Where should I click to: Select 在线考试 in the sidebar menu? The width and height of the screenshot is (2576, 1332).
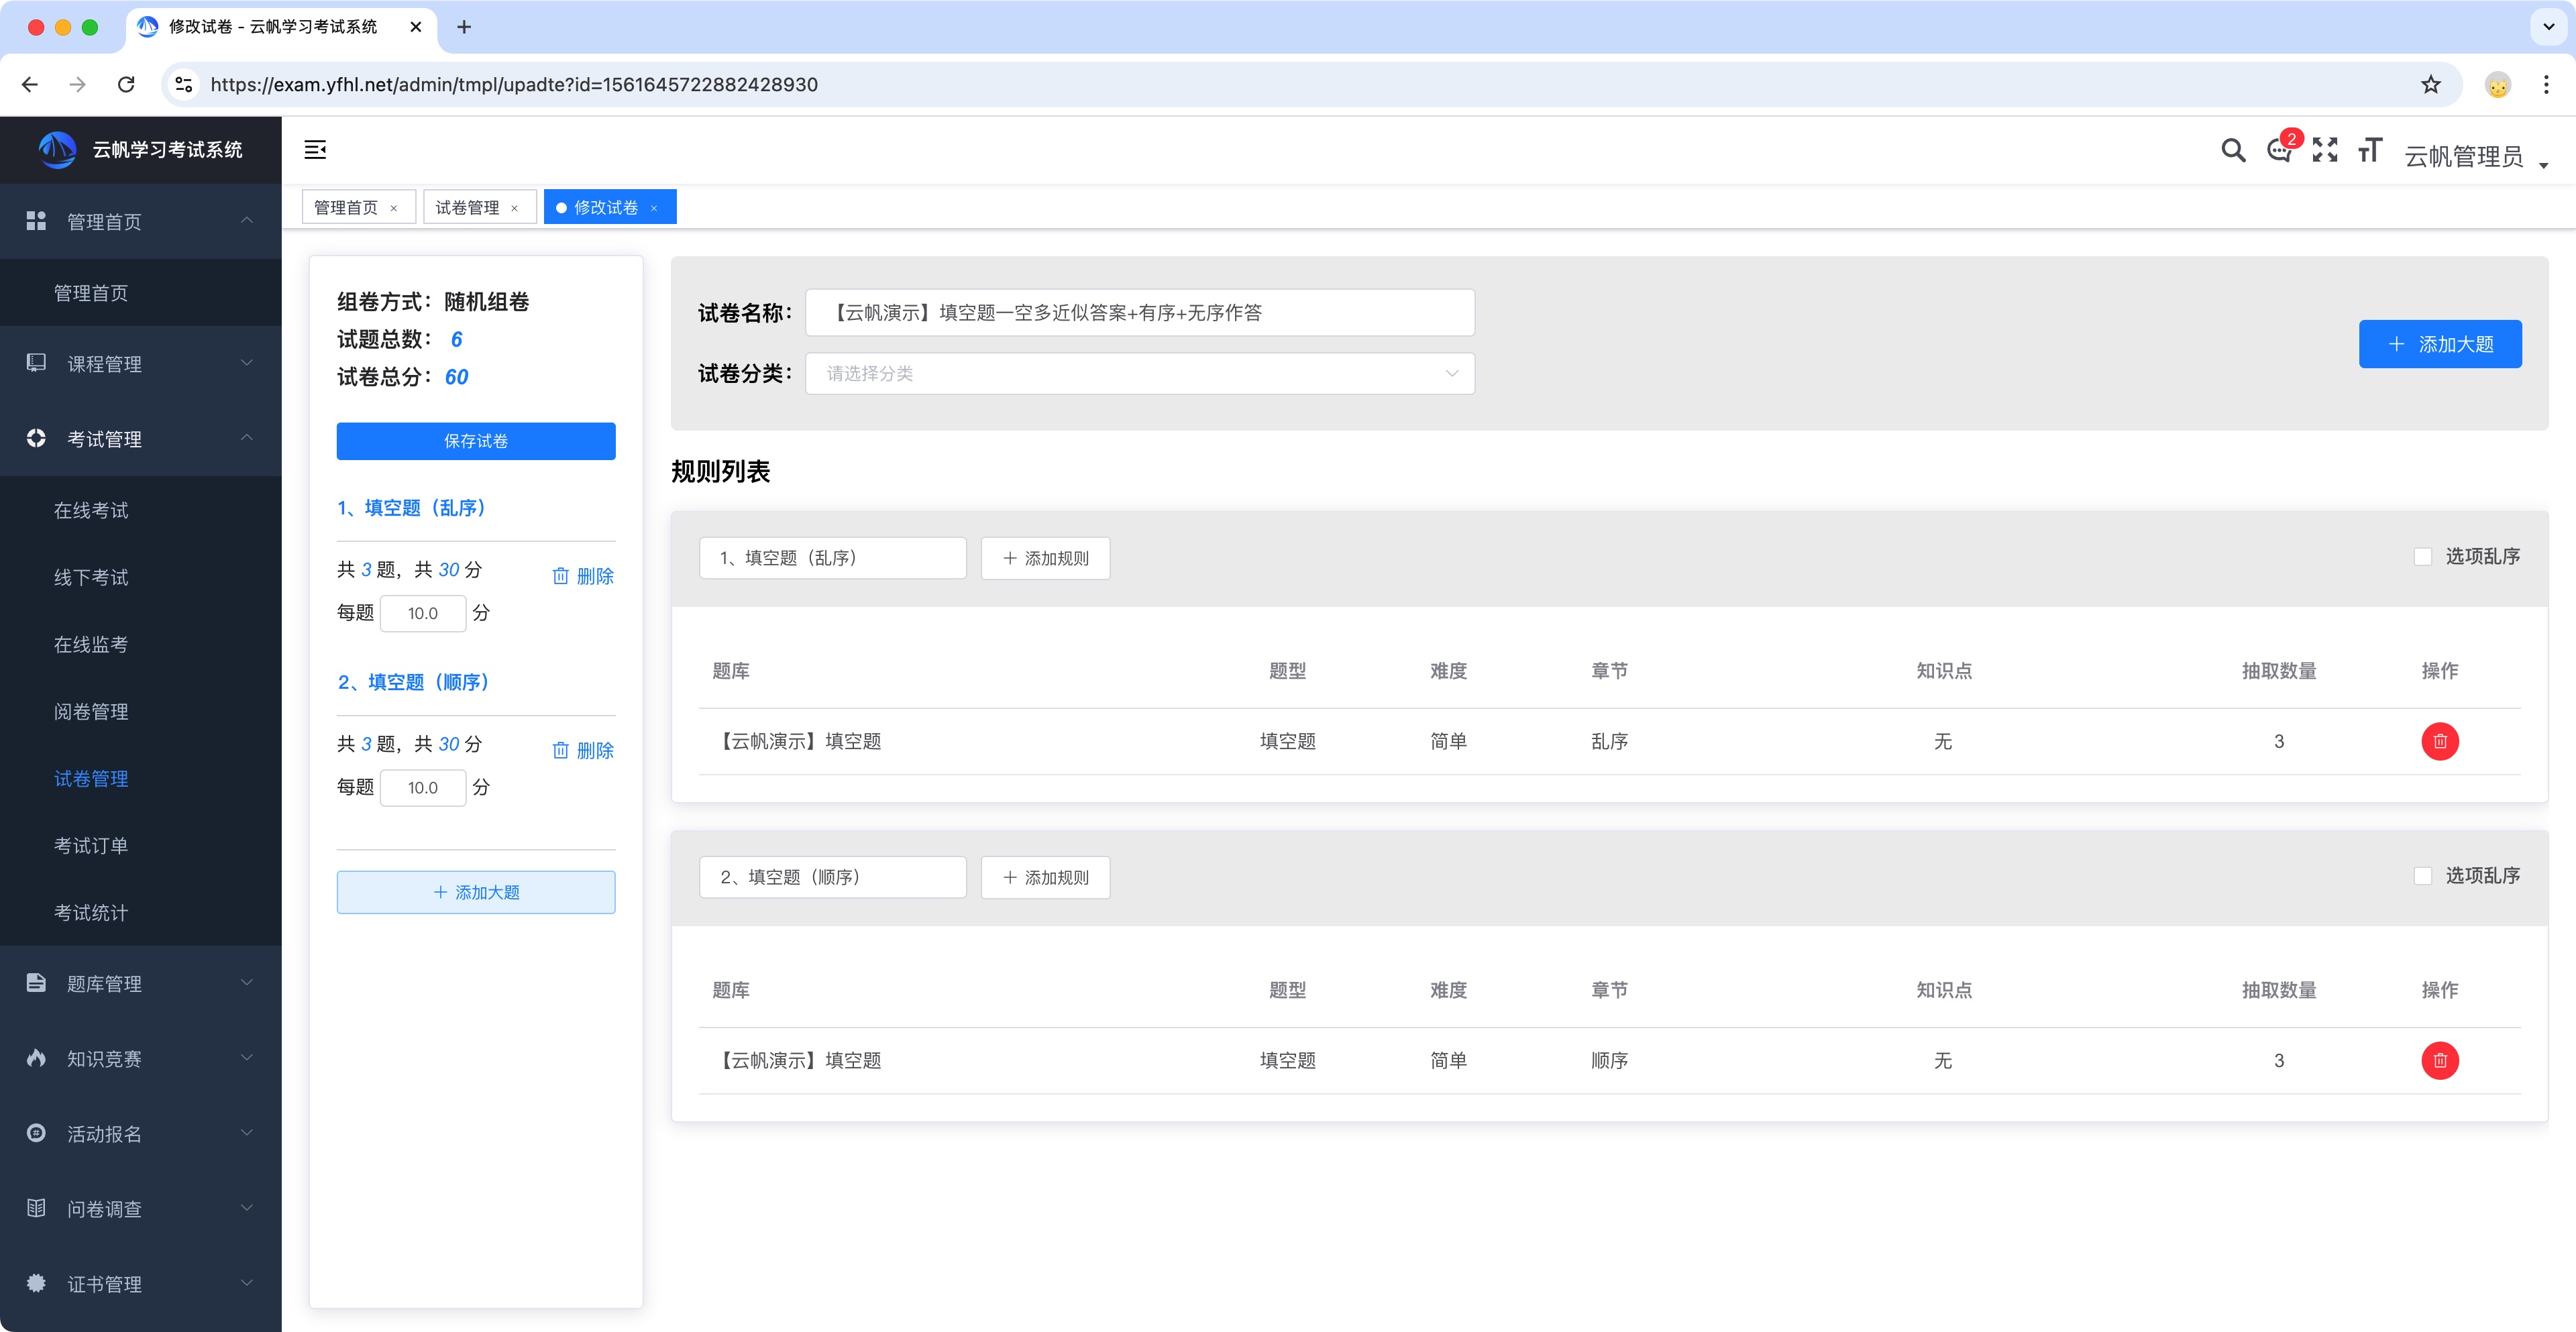(x=91, y=510)
